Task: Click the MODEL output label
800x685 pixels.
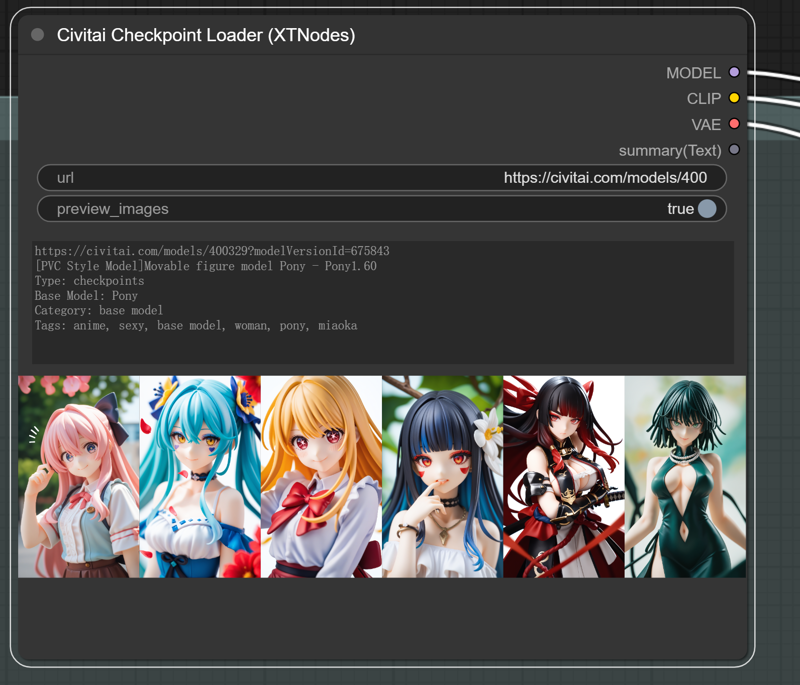Action: [693, 73]
